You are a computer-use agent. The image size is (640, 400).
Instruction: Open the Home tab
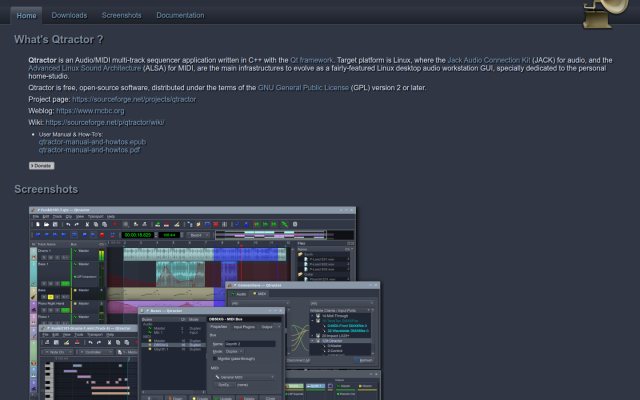click(26, 16)
